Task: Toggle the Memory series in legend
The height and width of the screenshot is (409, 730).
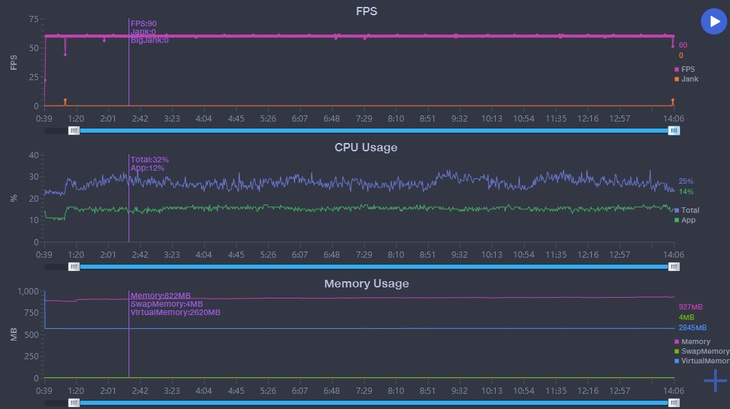Action: click(x=694, y=341)
